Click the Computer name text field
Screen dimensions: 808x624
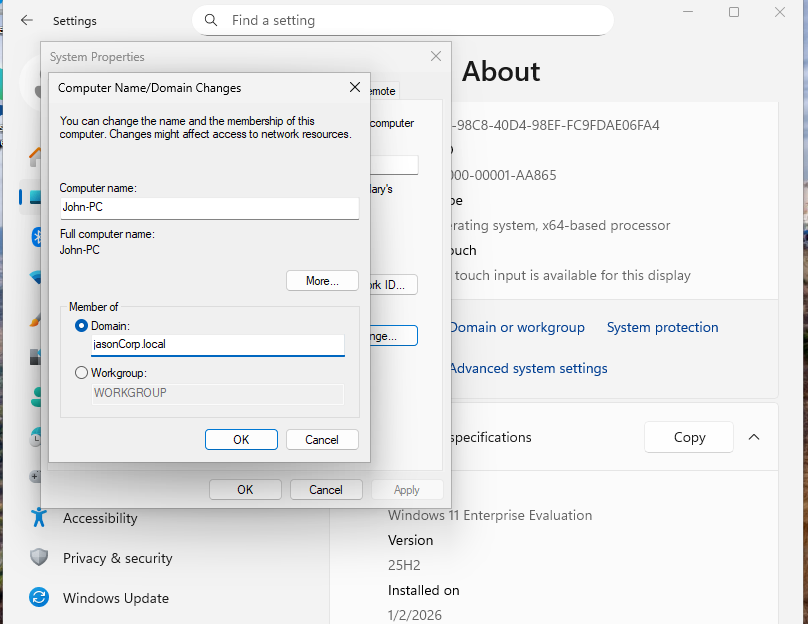point(208,208)
